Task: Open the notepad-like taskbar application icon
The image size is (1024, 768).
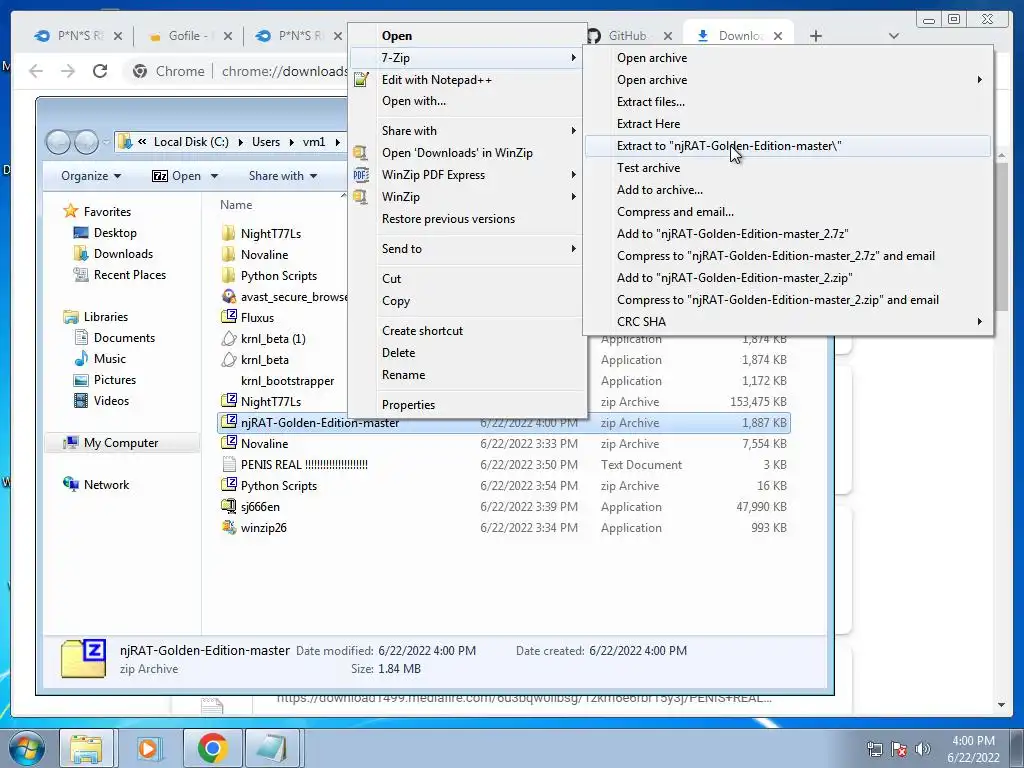Action: [x=272, y=748]
